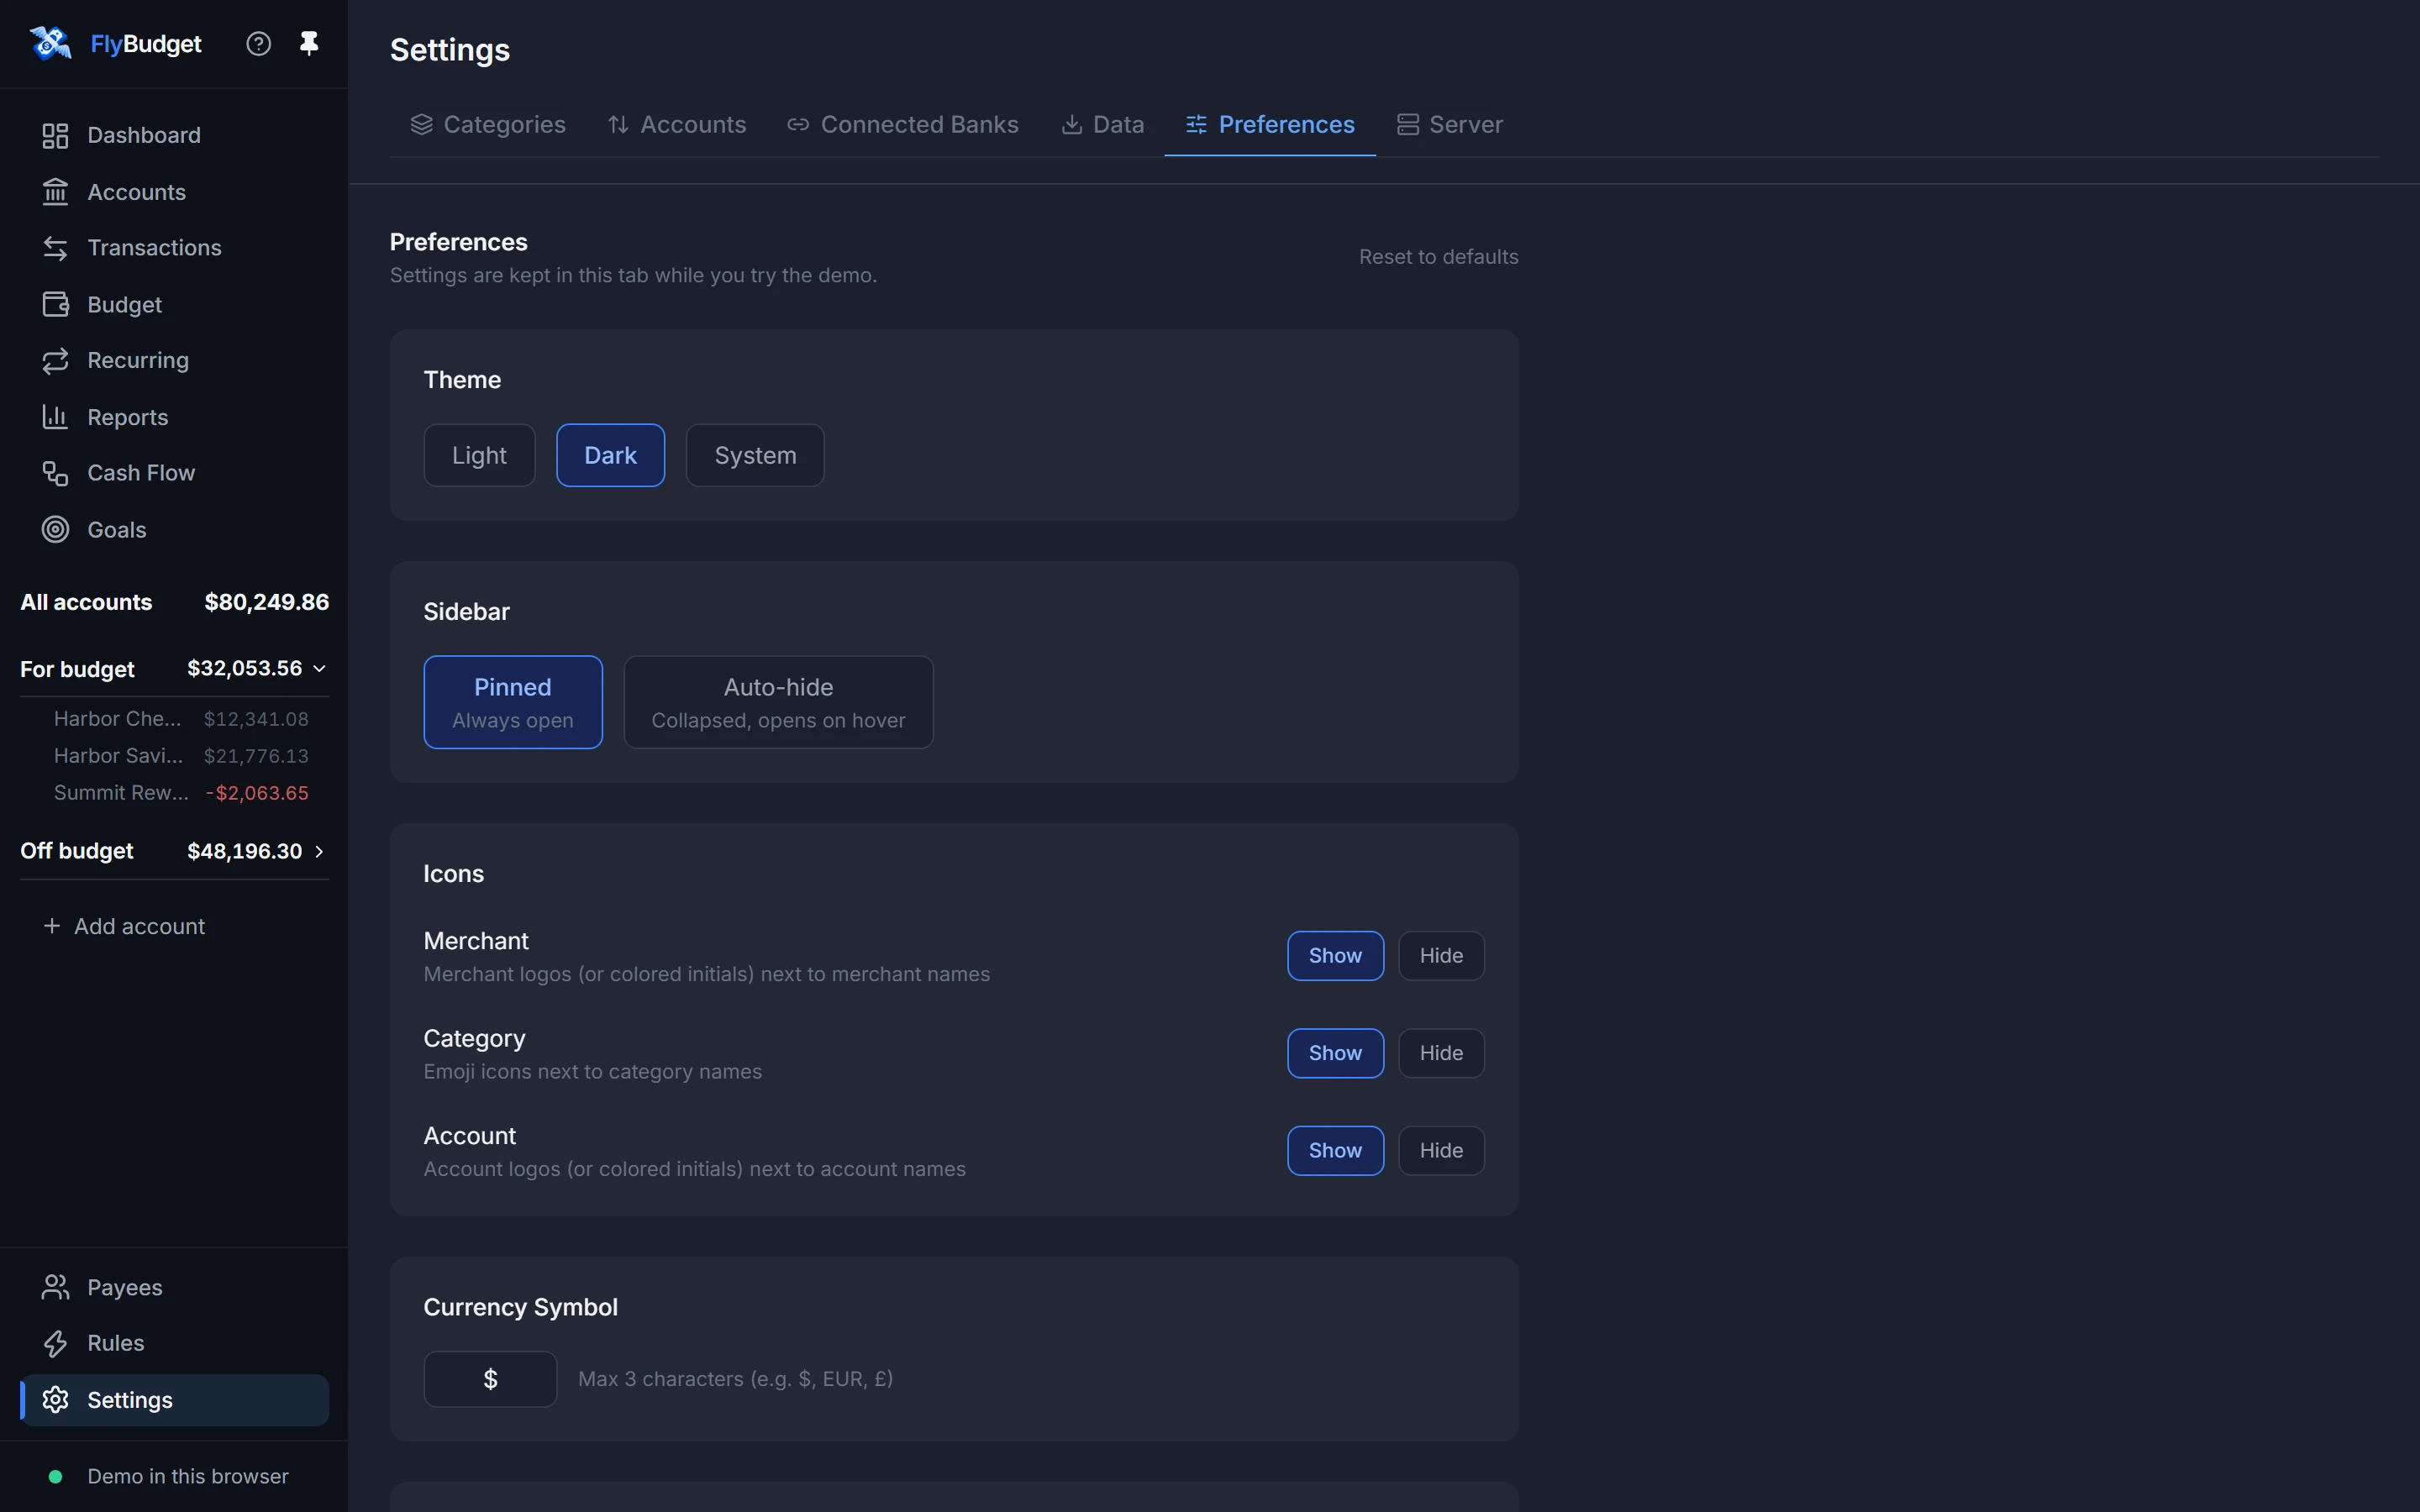Click Demo in this browser status

click(174, 1476)
